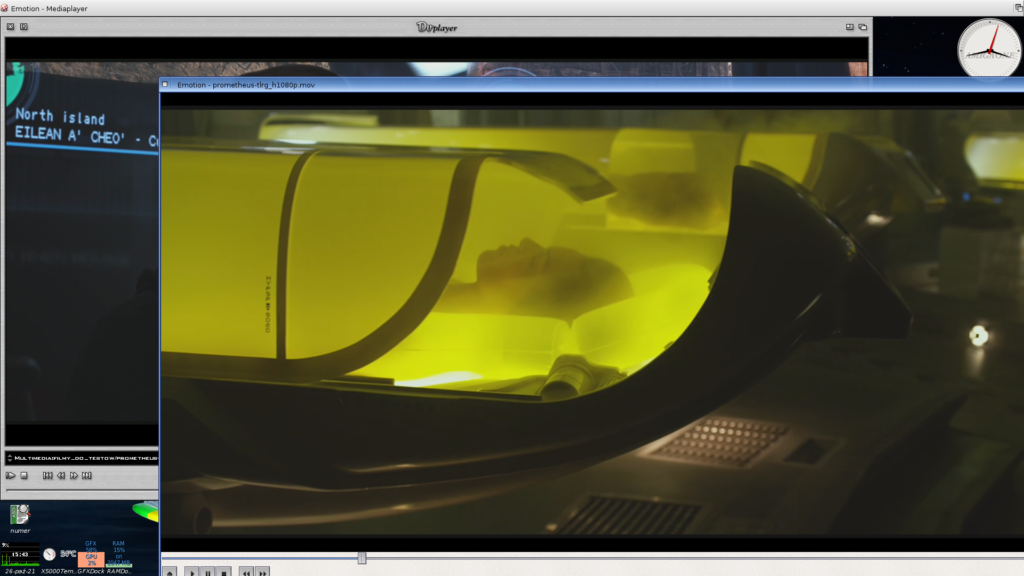Skip to next track in DVplayer
Image resolution: width=1024 pixels, height=576 pixels.
87,475
